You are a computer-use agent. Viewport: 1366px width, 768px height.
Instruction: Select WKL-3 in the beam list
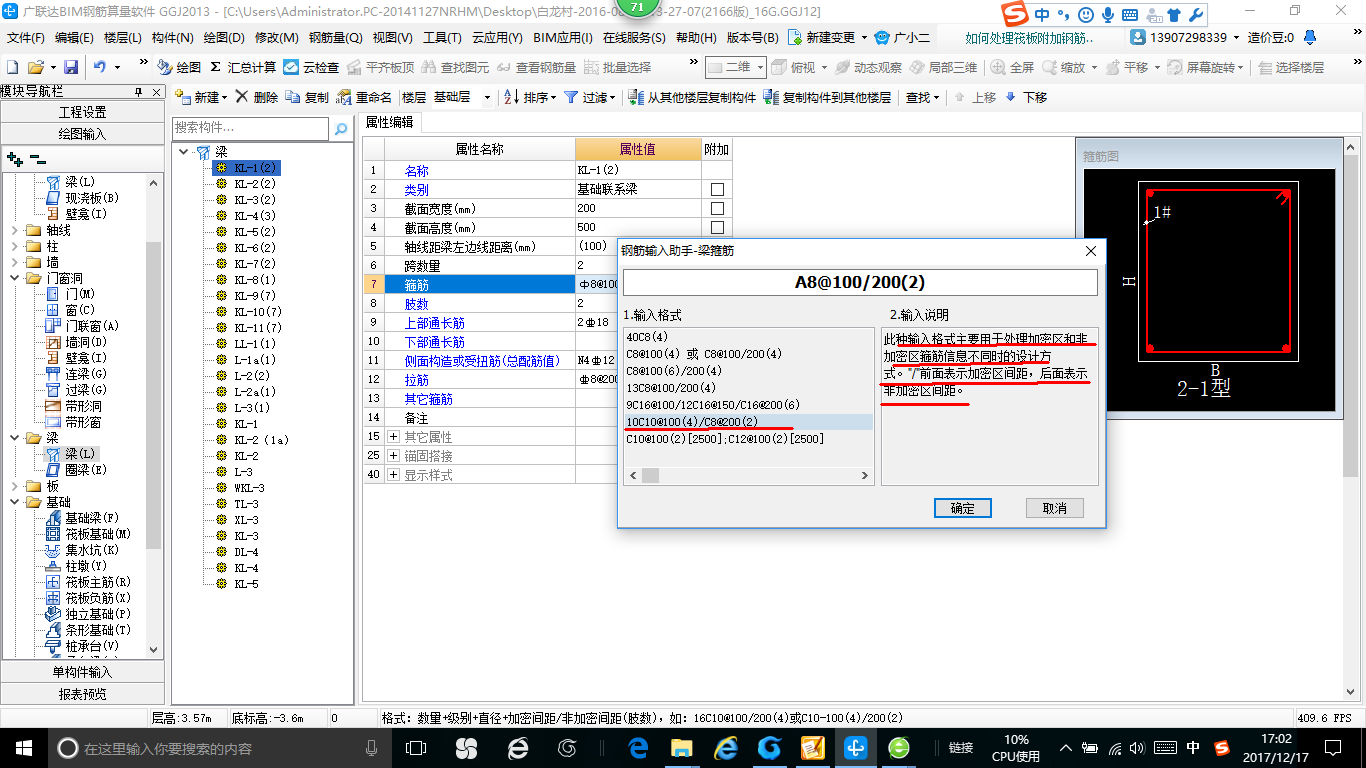tap(249, 488)
